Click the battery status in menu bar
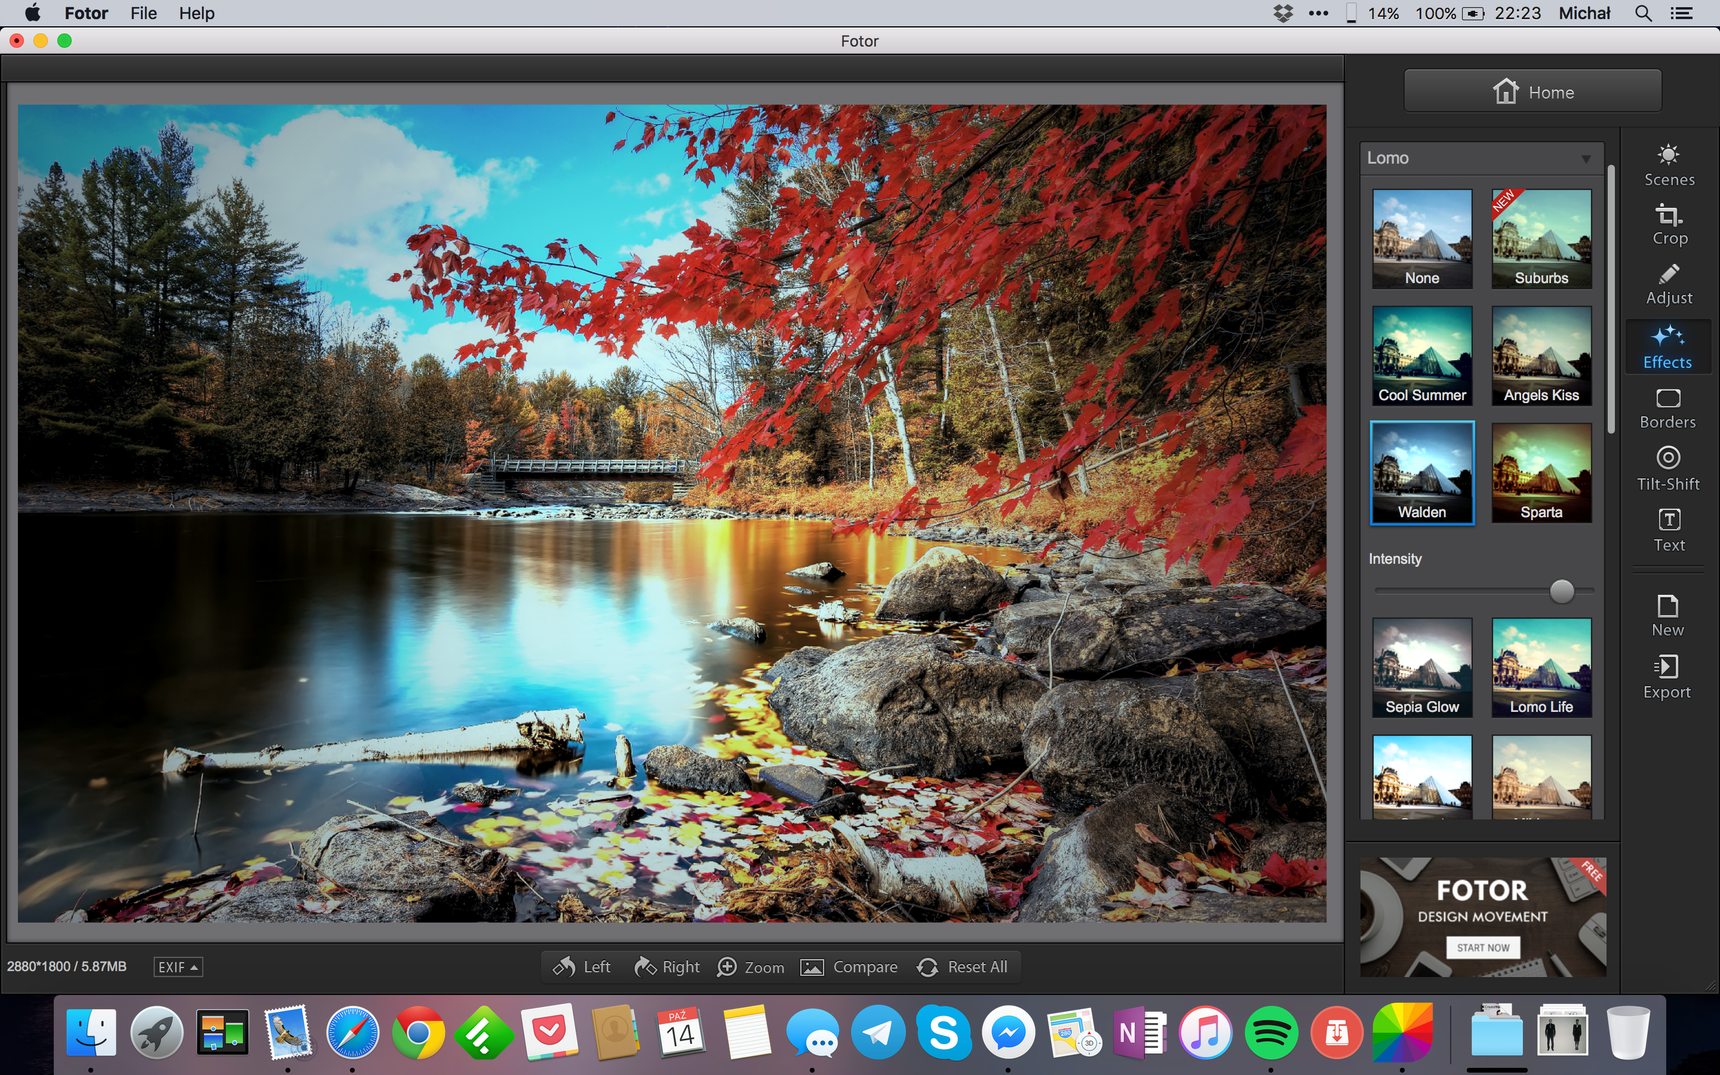Image resolution: width=1720 pixels, height=1075 pixels. pos(1448,13)
